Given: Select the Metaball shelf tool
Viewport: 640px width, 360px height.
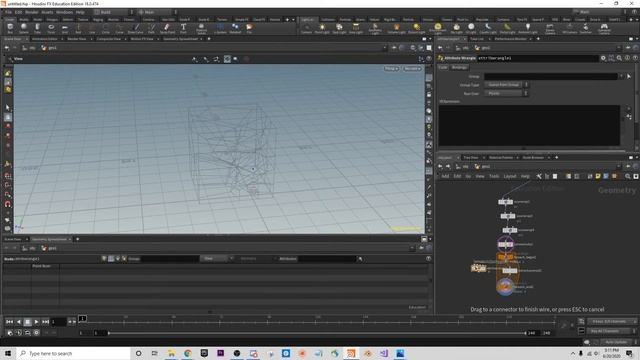Looking at the screenshot, I should (x=235, y=28).
